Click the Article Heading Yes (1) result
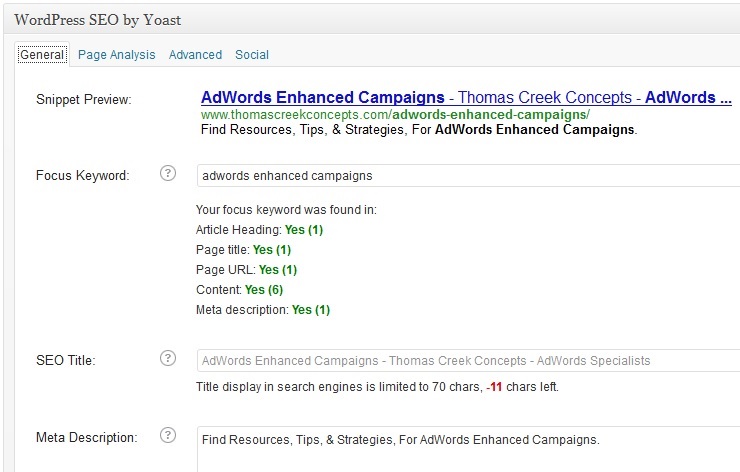 click(304, 230)
